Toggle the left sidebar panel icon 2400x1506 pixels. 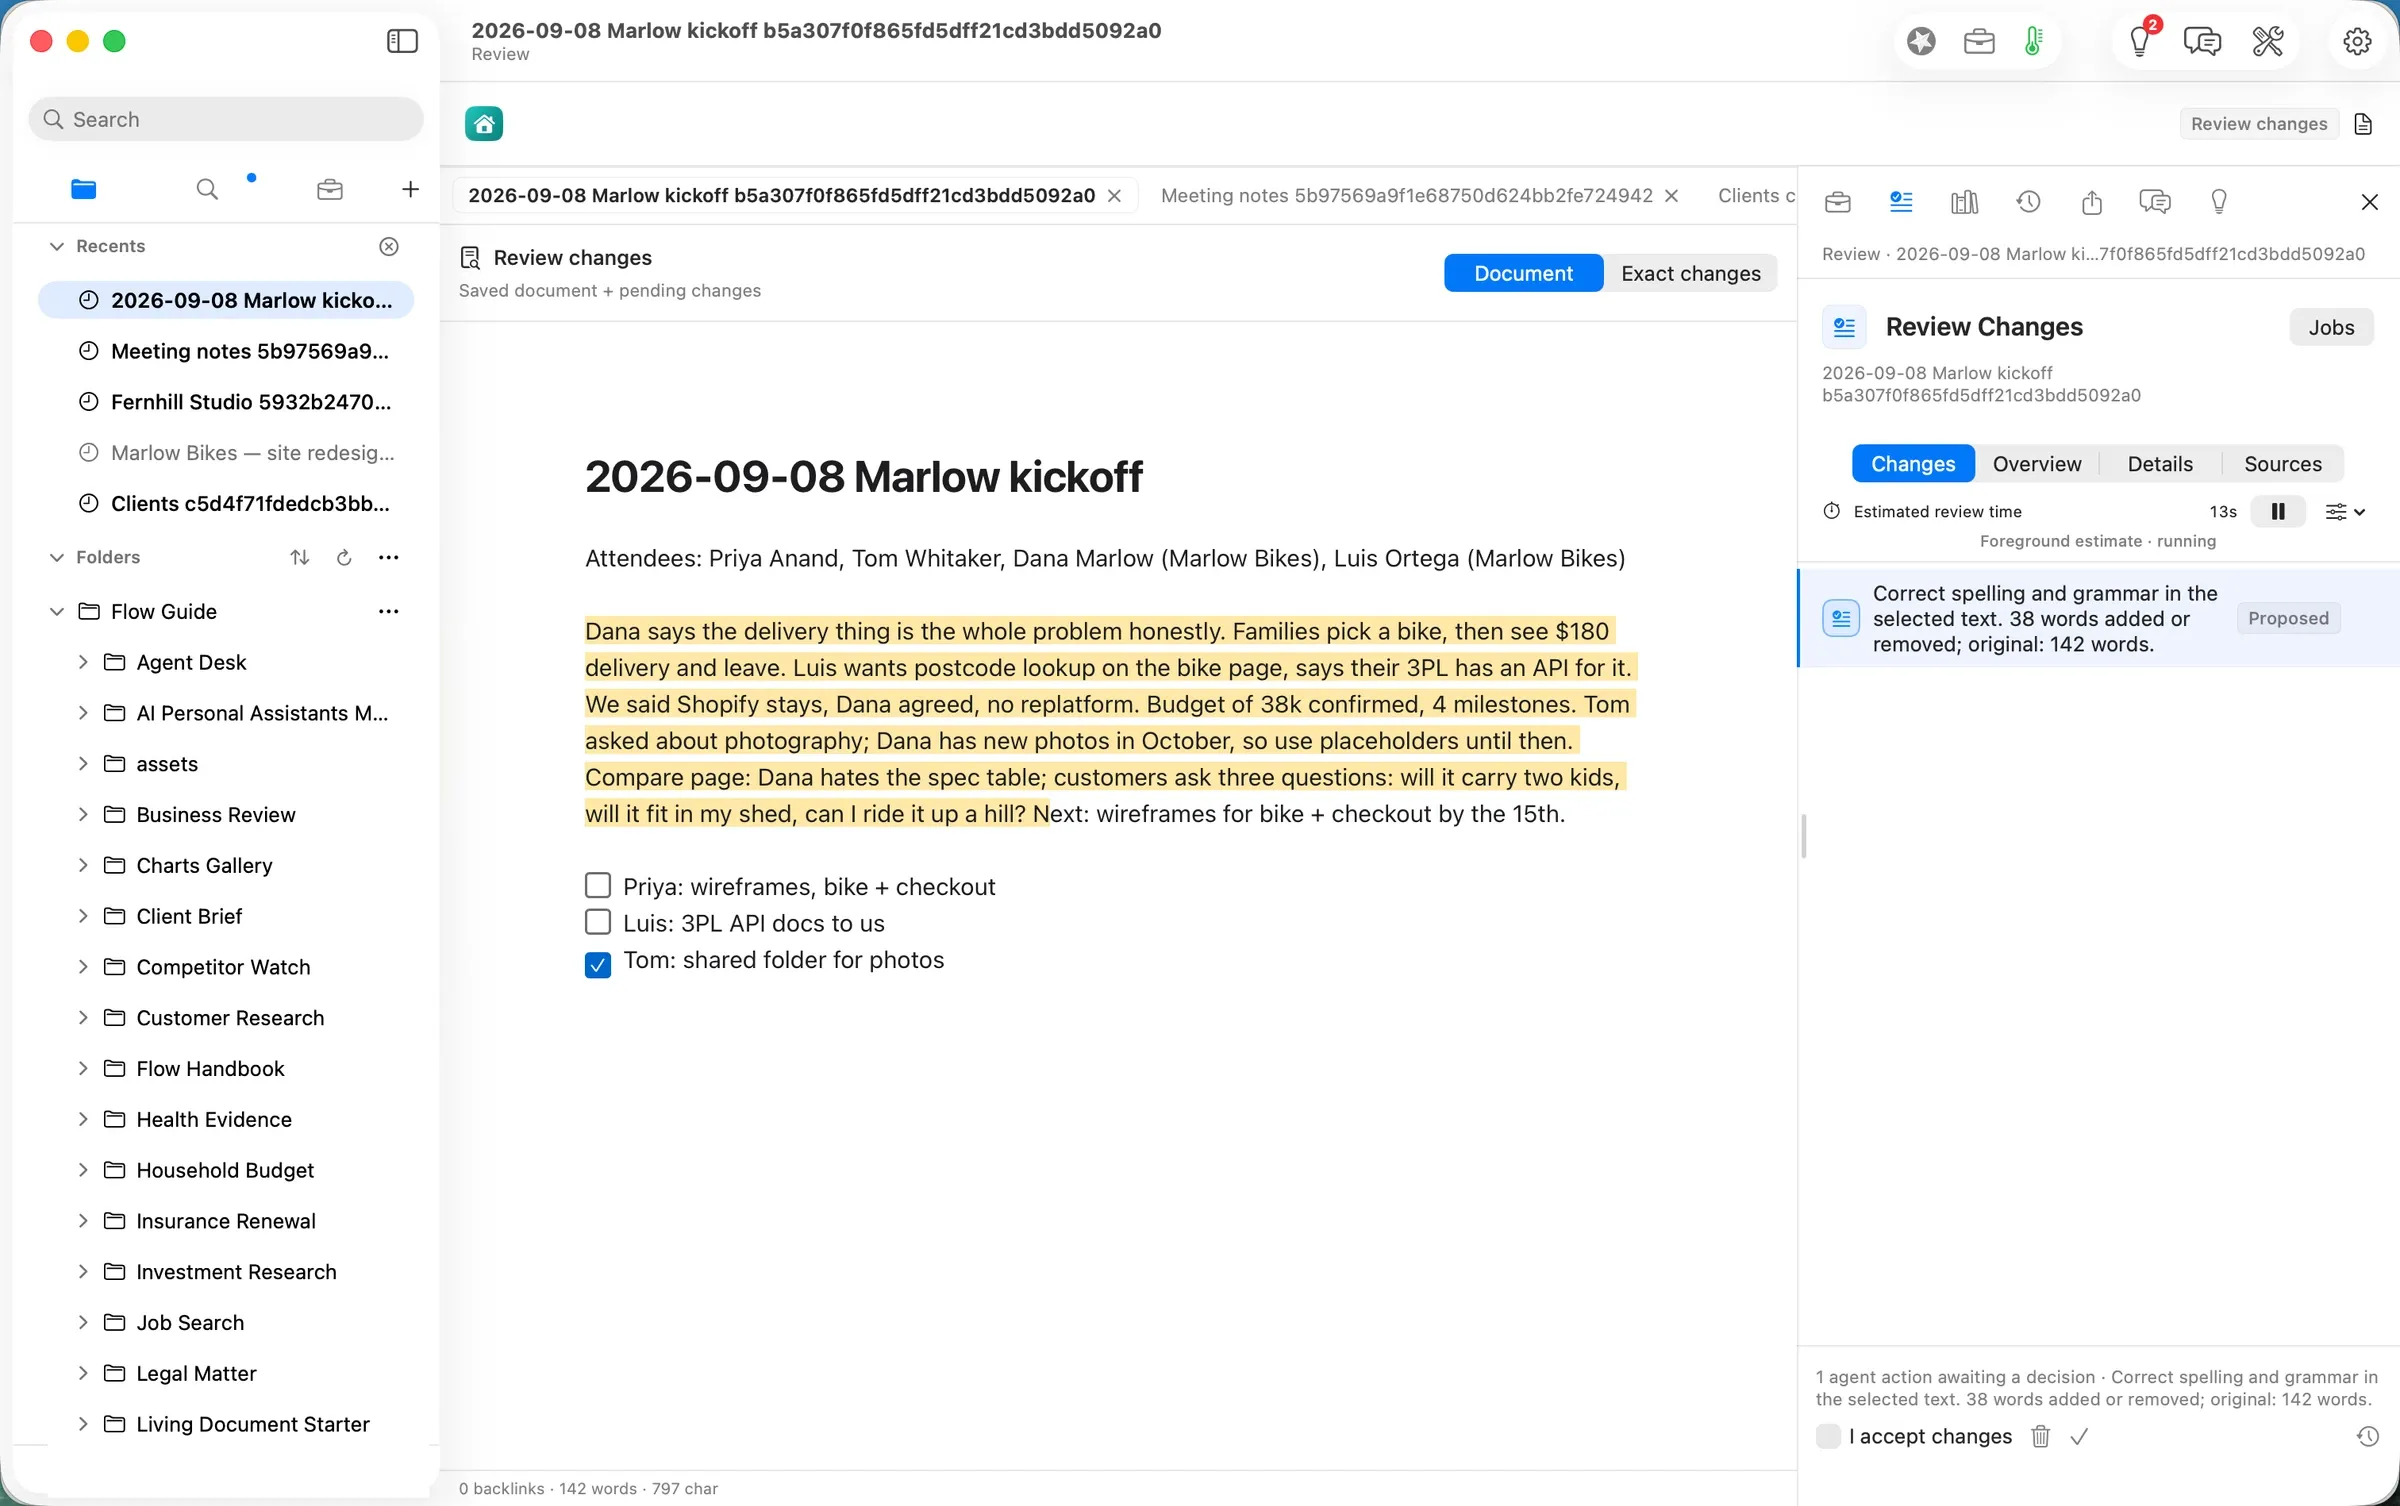coord(402,41)
